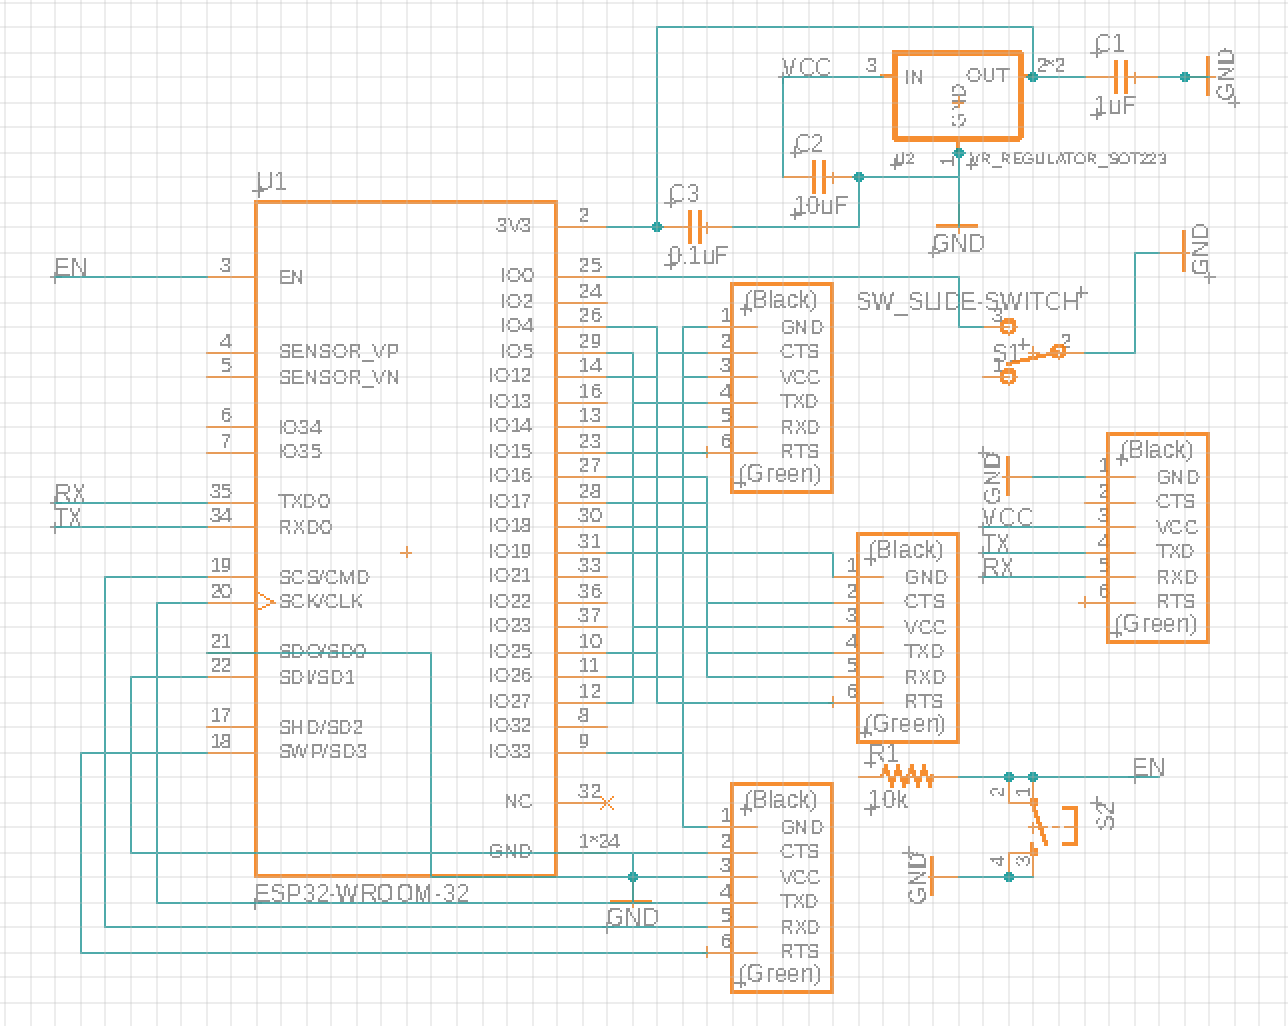Select the U1 reference designator label

272,182
